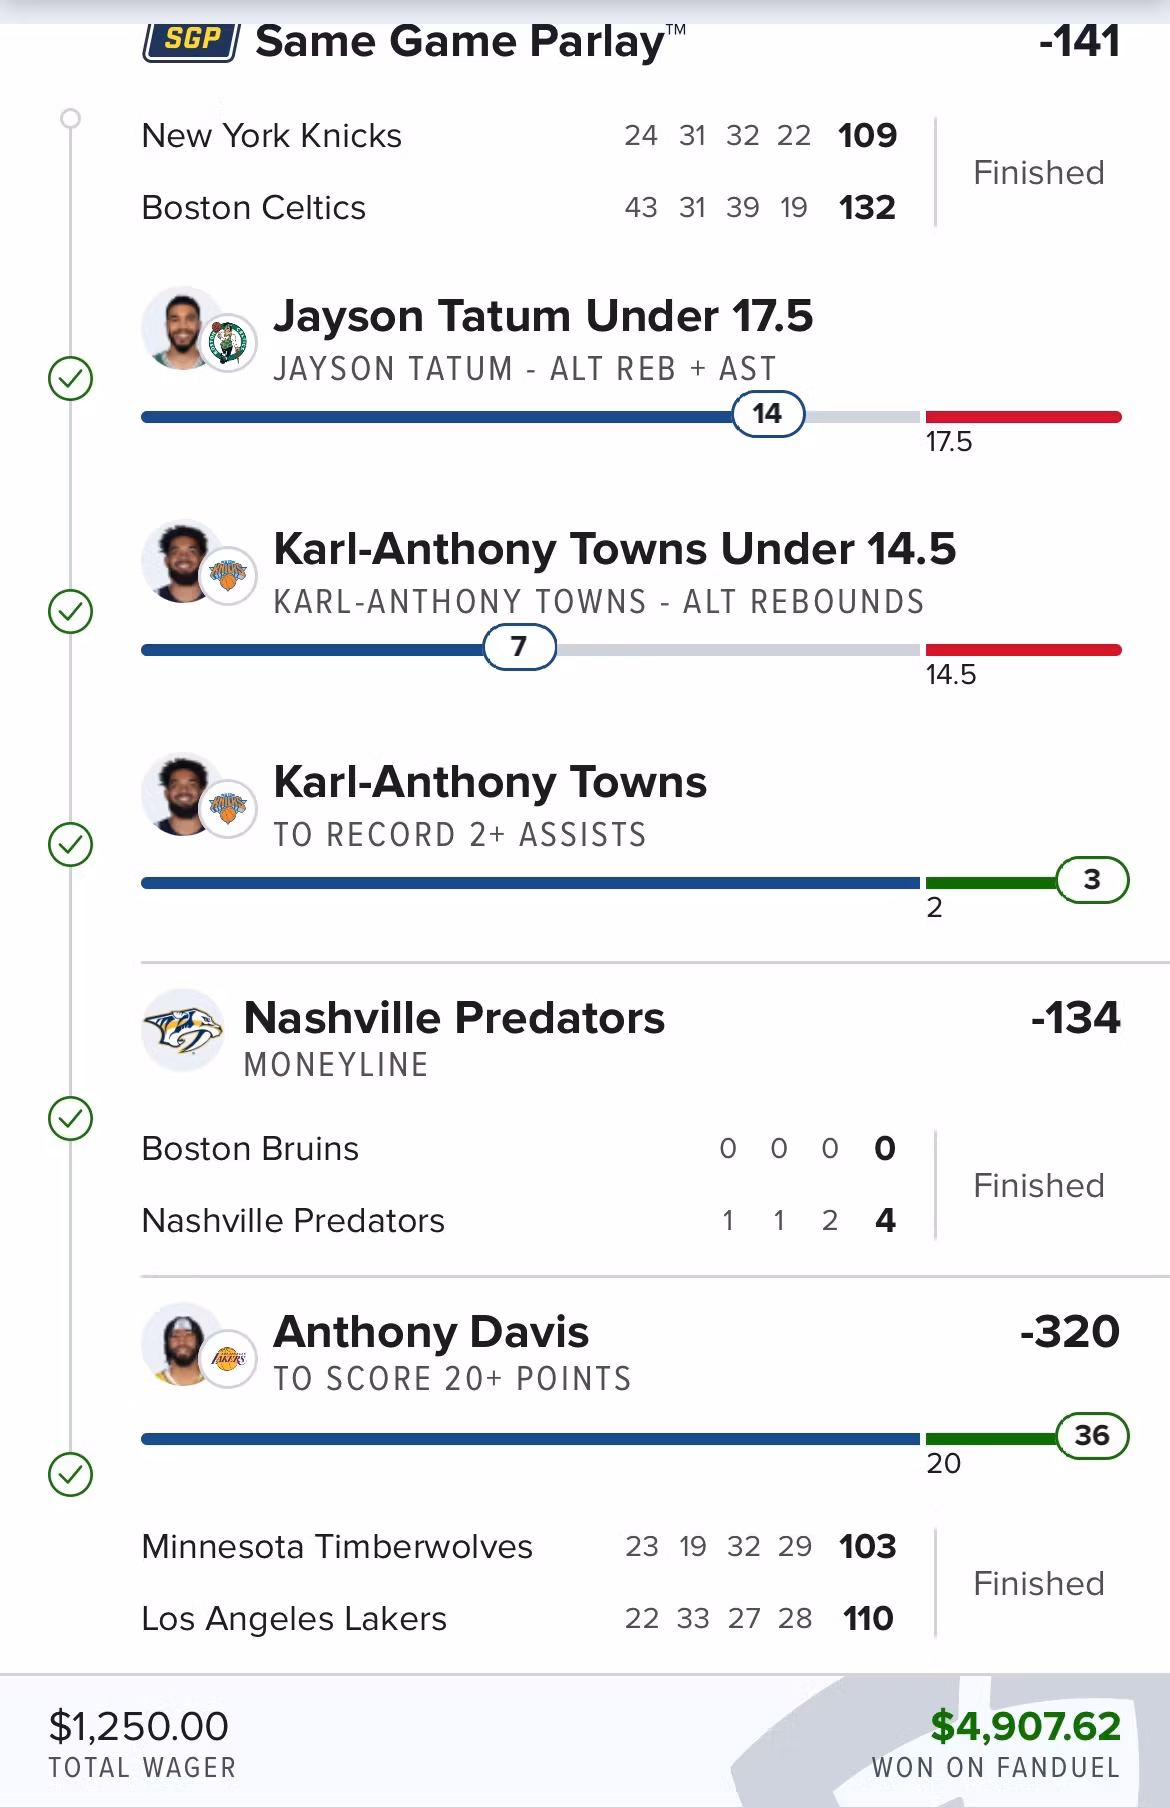Tap the Nashville Predators team logo

tap(182, 1030)
